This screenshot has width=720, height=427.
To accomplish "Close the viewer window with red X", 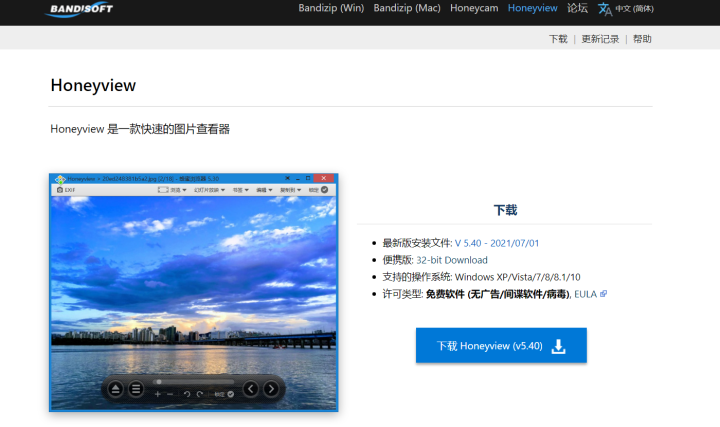I will [324, 178].
